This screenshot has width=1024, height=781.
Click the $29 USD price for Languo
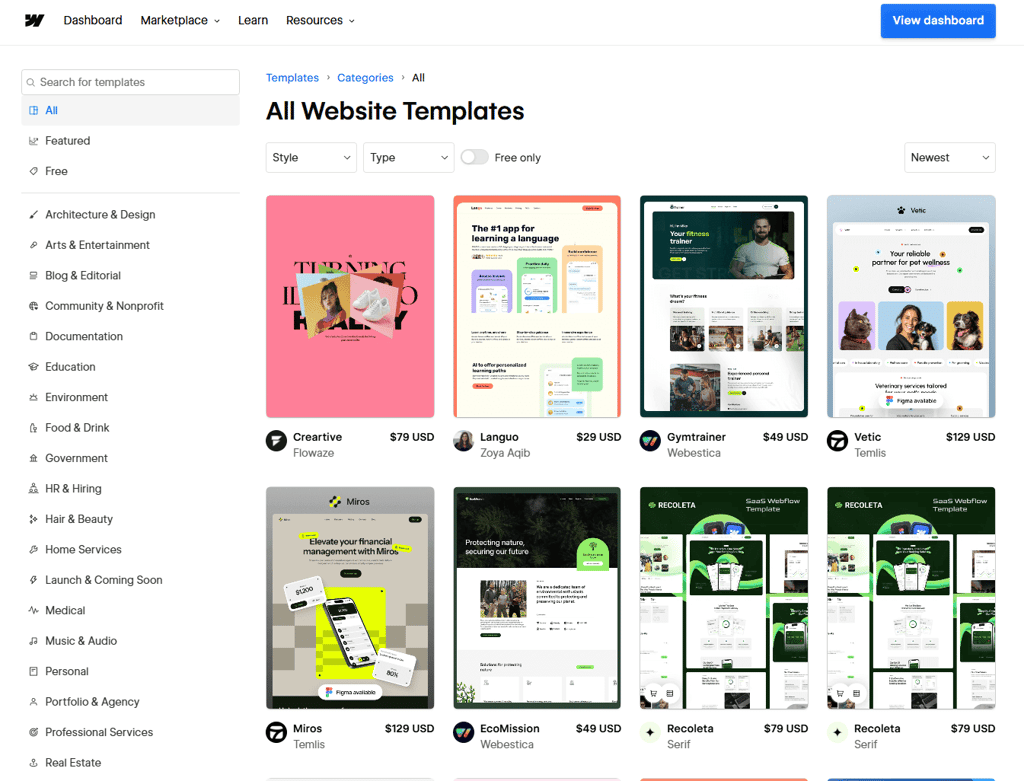tap(598, 437)
